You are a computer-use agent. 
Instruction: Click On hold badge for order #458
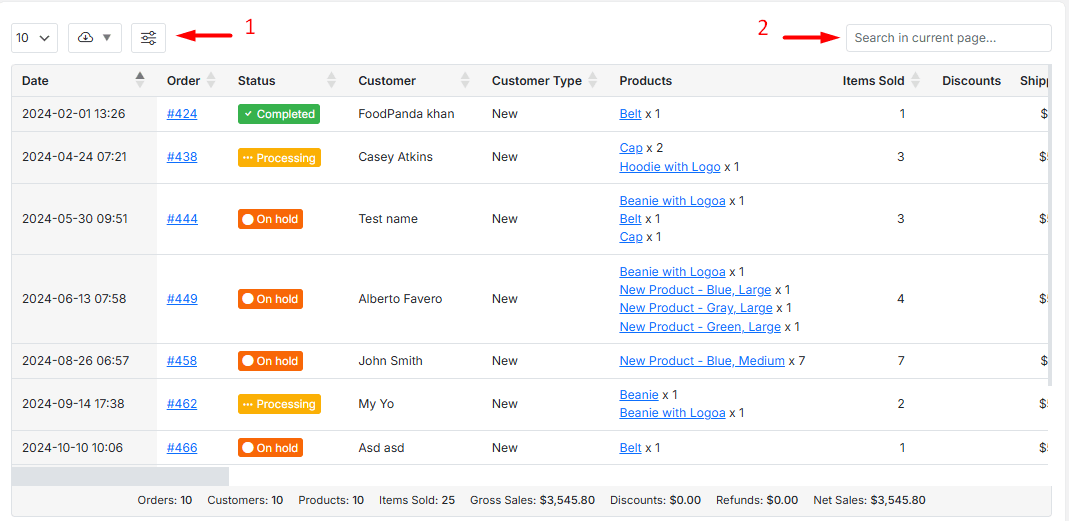tap(270, 361)
